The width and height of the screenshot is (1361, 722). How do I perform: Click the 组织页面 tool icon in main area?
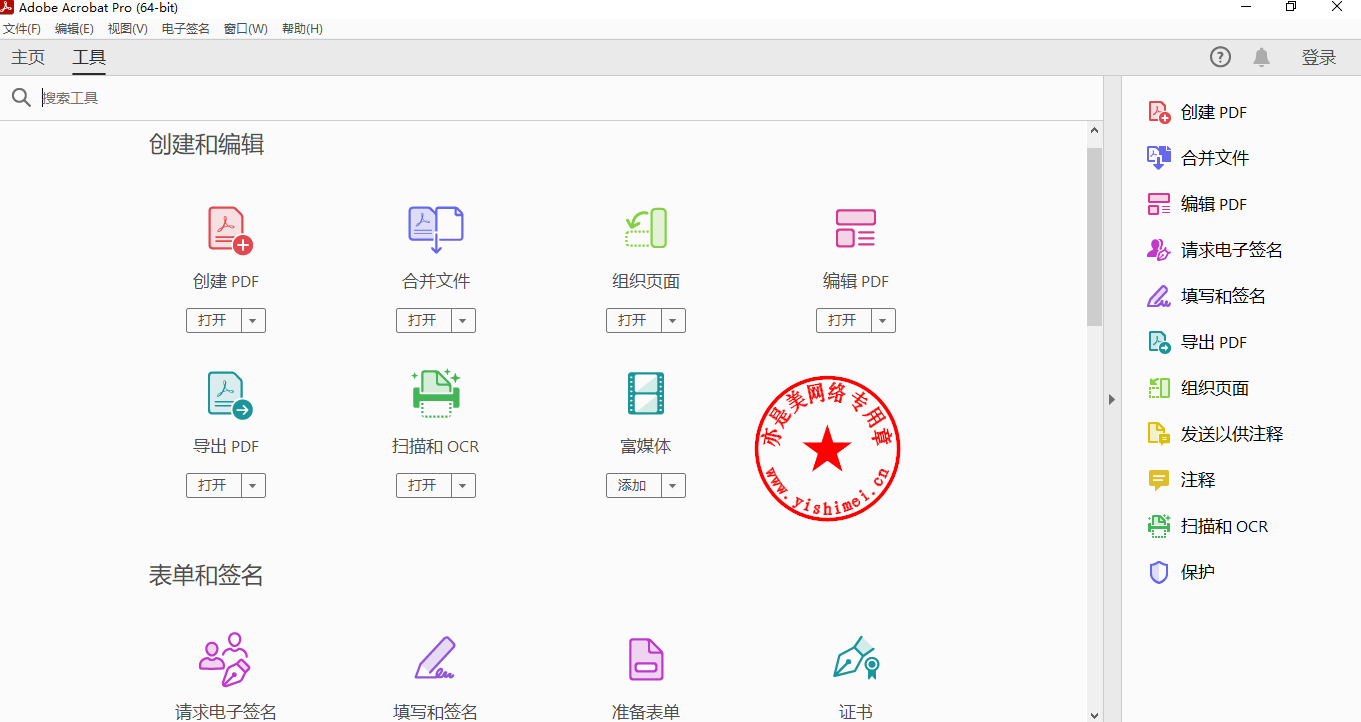645,228
